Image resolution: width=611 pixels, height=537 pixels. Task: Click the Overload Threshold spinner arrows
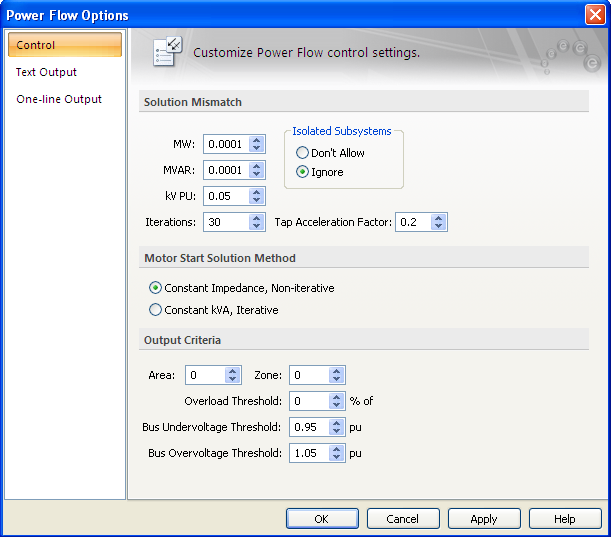[x=337, y=401]
